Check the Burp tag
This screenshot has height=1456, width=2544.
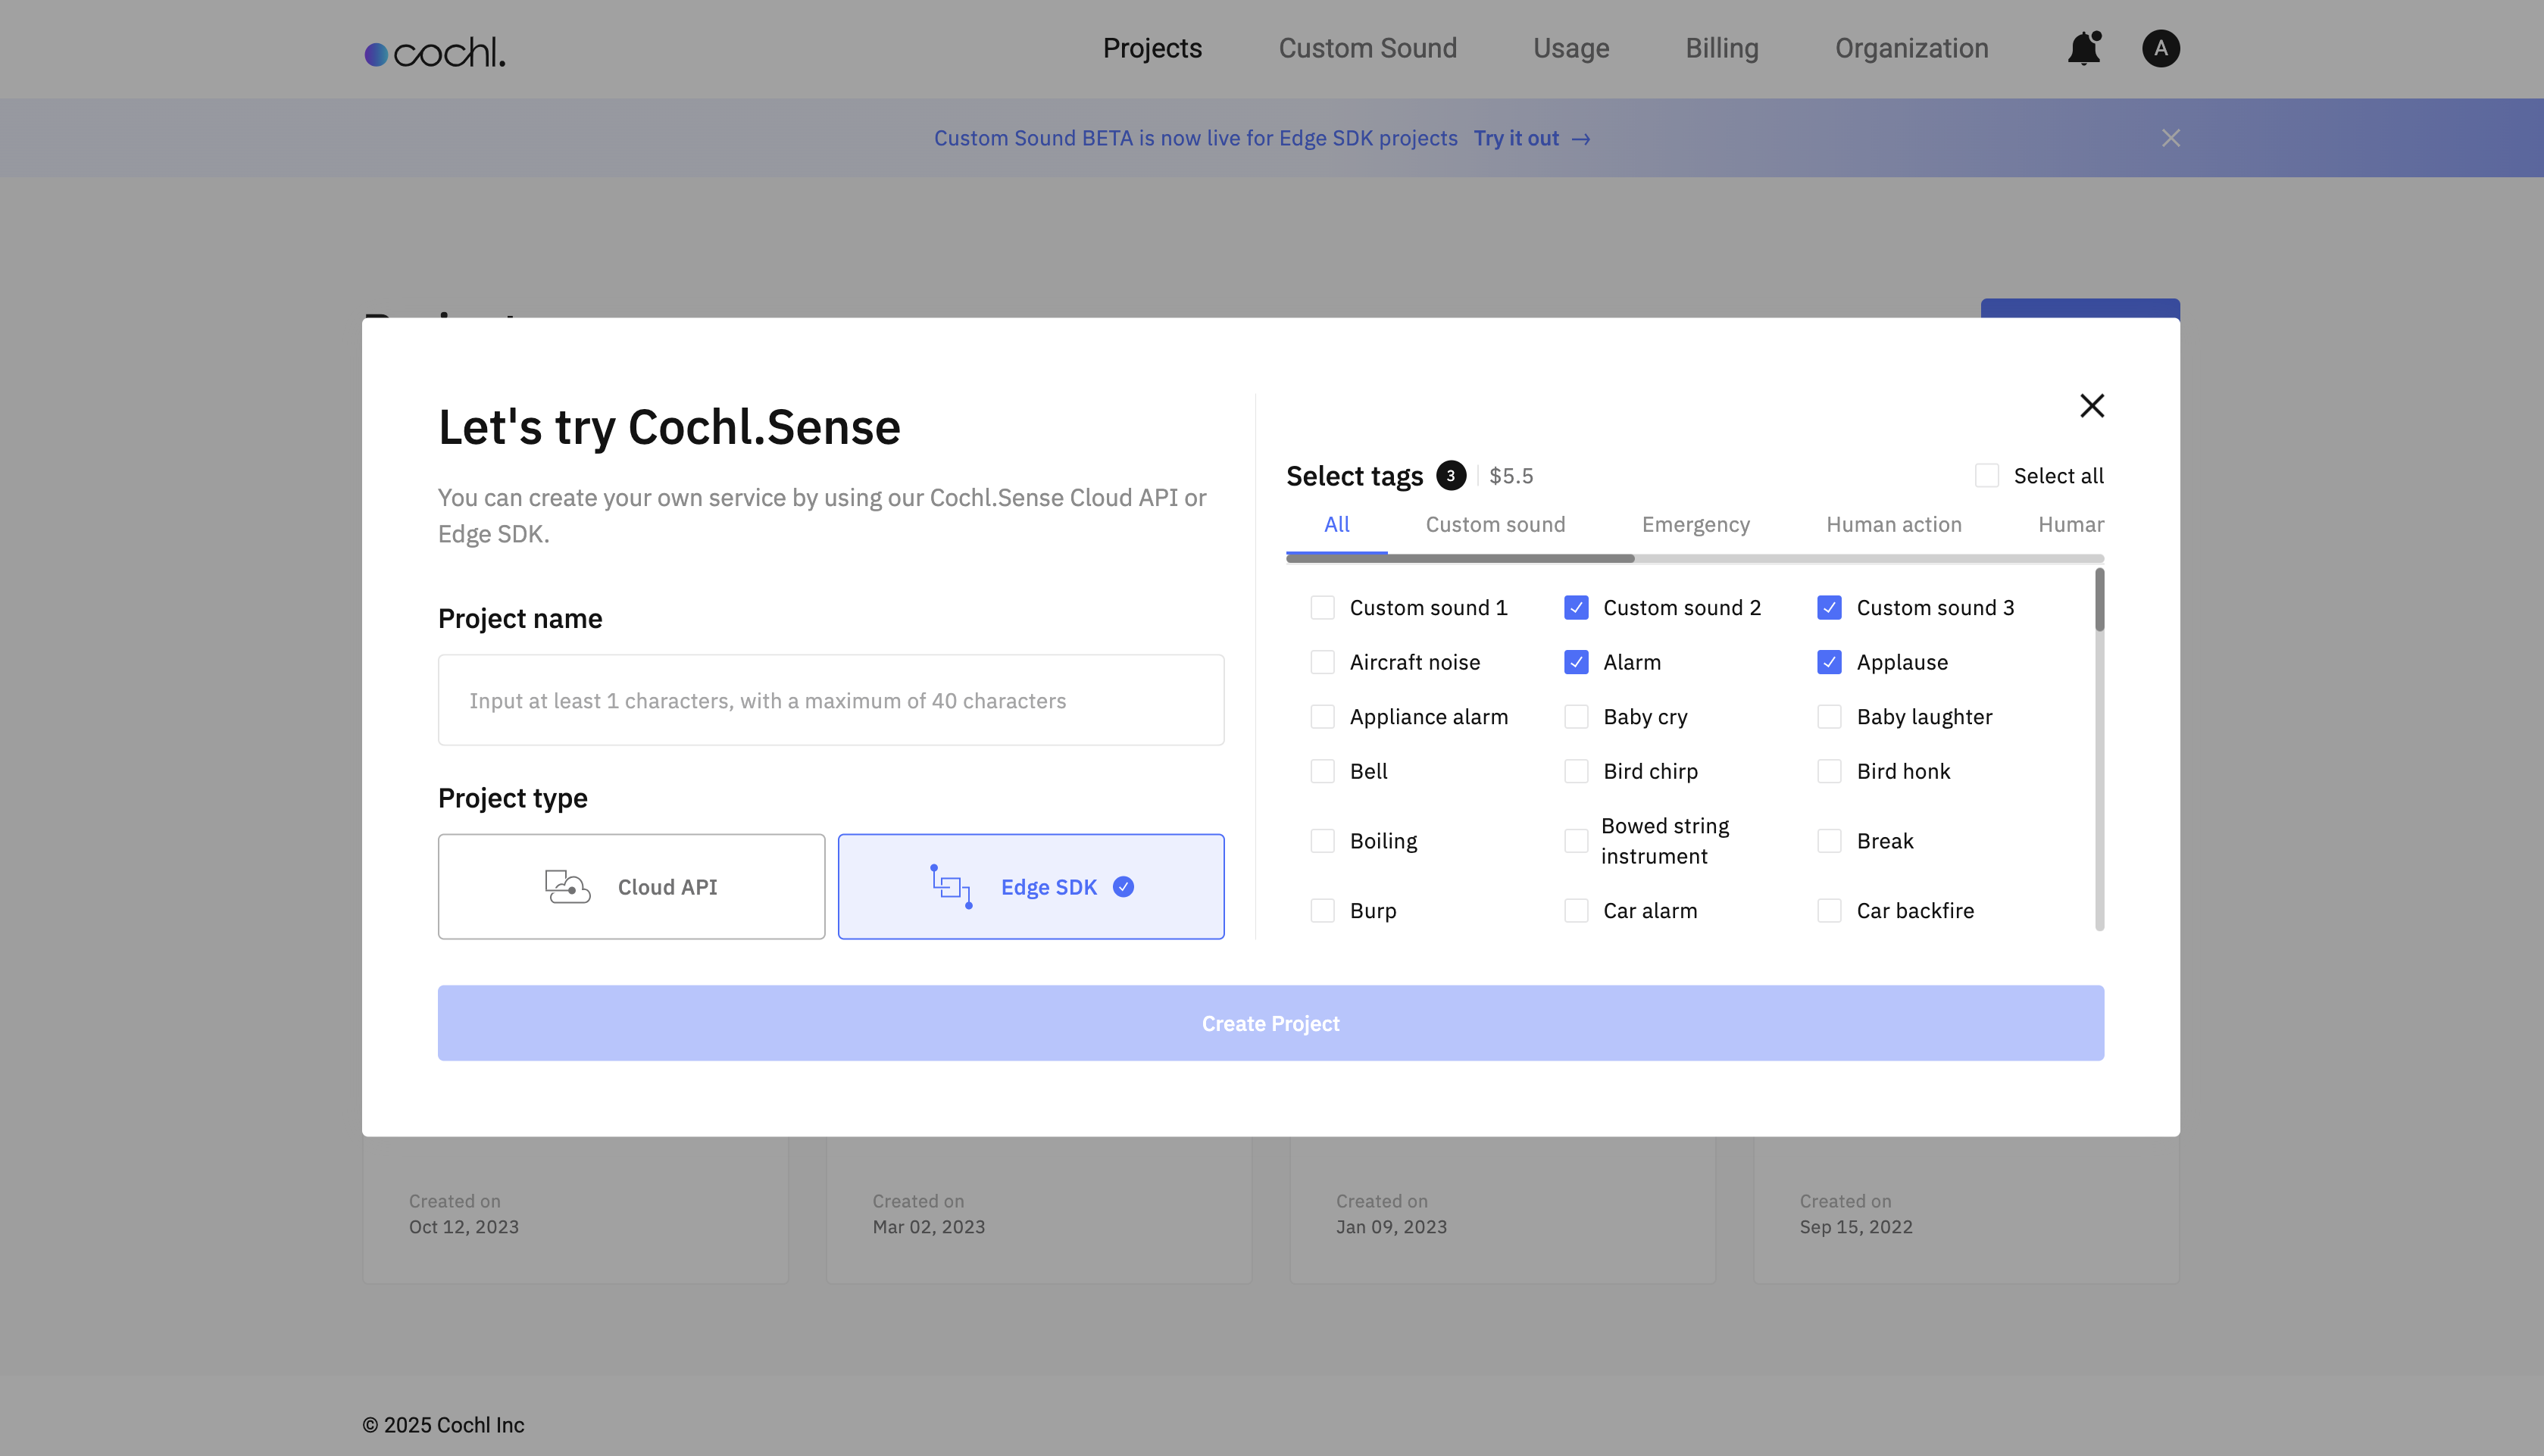[1322, 911]
